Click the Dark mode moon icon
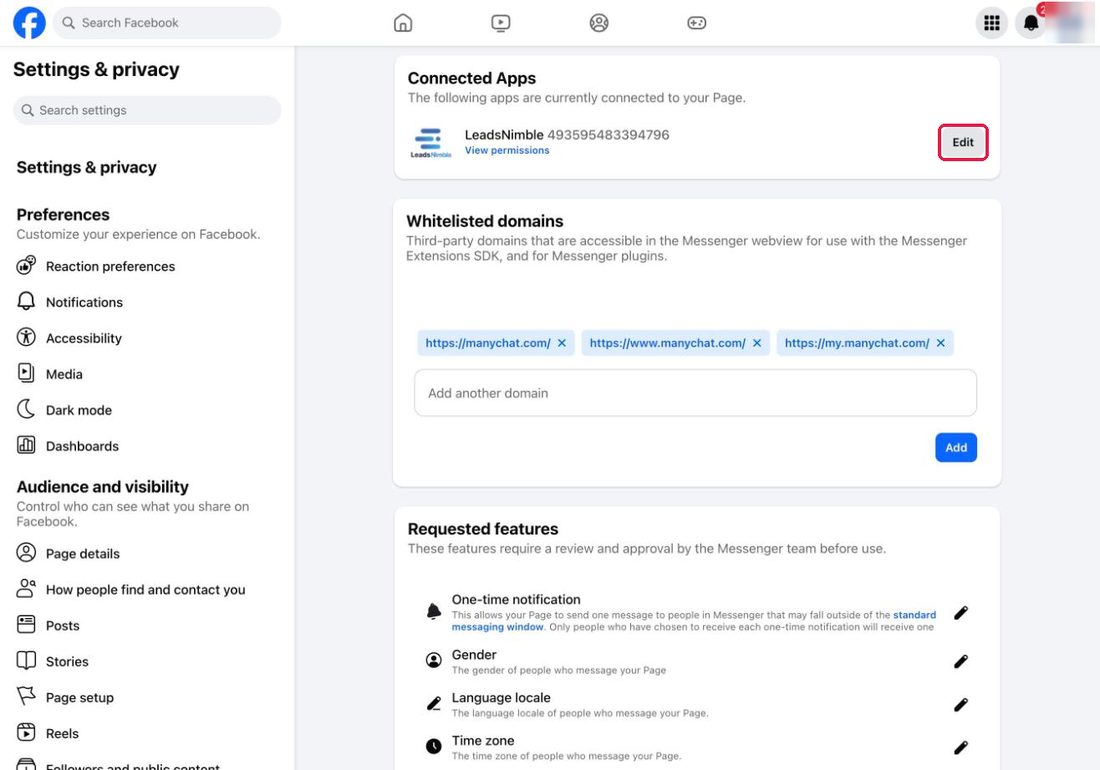 click(x=26, y=409)
